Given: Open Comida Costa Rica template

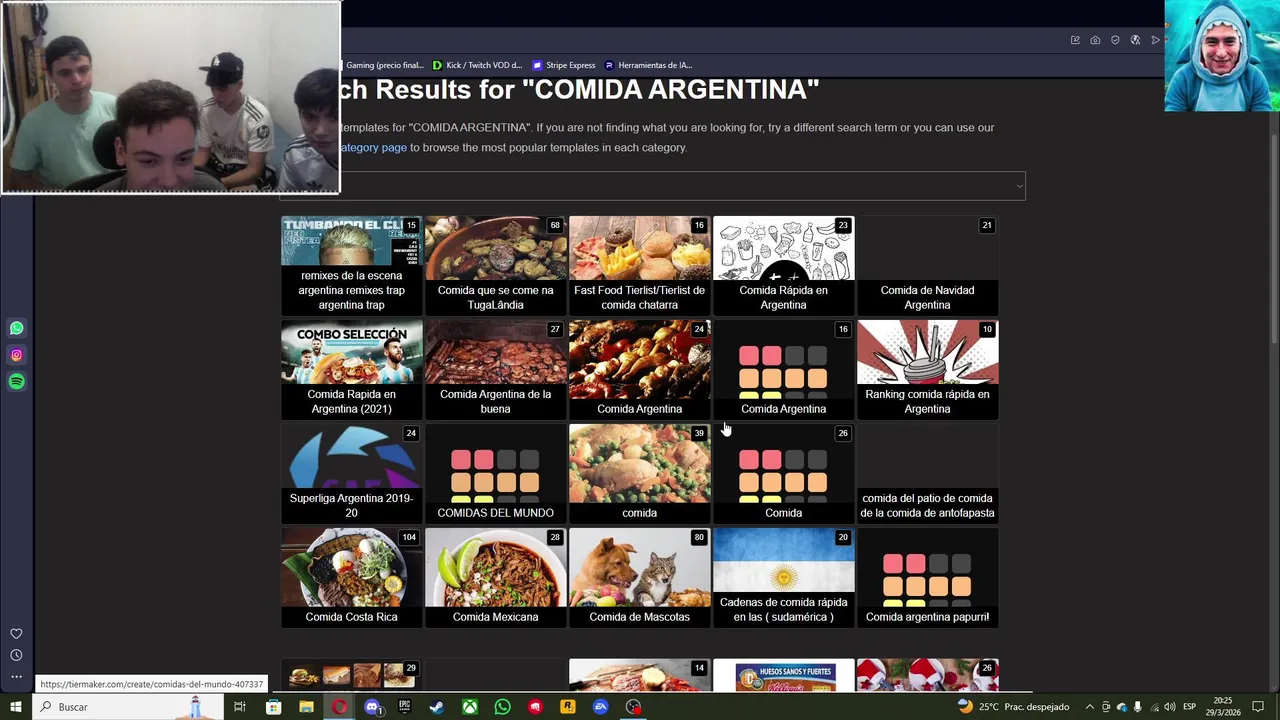Looking at the screenshot, I should [351, 578].
